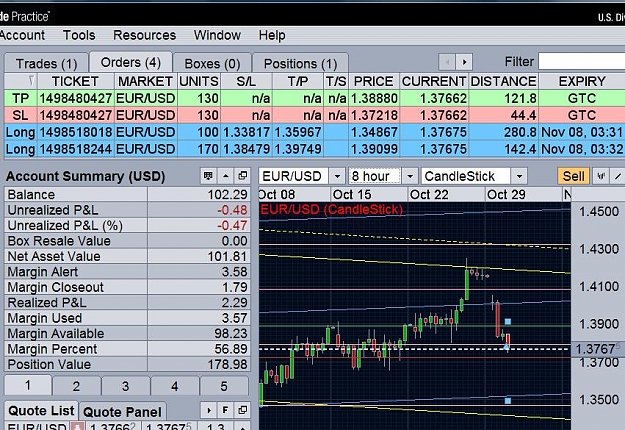Select the Quote Panel tab
Image resolution: width=625 pixels, height=430 pixels.
(122, 412)
